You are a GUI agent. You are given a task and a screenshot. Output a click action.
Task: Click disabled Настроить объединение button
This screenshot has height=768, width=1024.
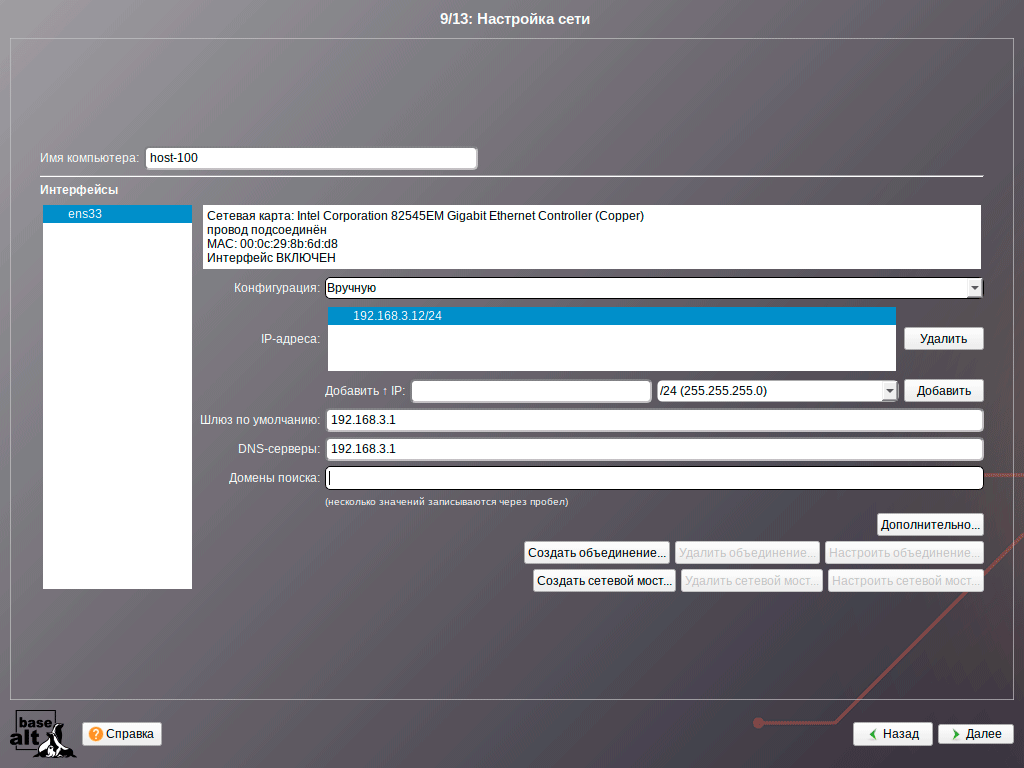(x=904, y=552)
